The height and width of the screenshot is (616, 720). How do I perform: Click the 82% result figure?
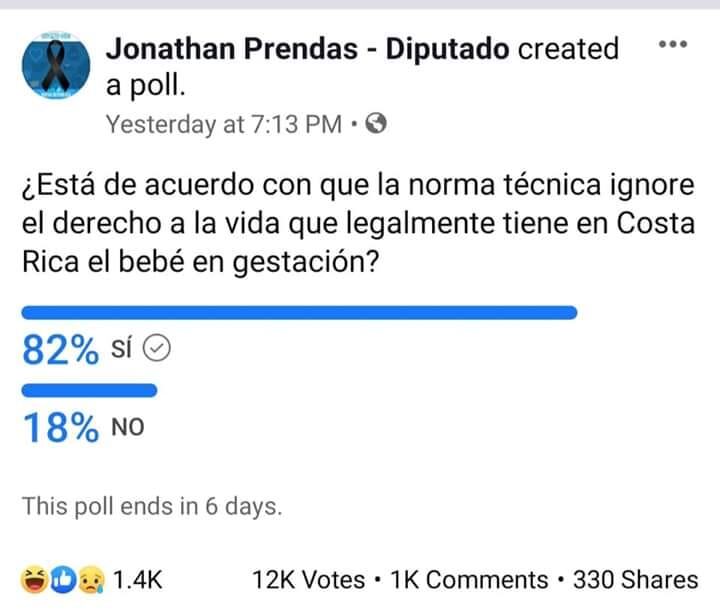point(60,350)
